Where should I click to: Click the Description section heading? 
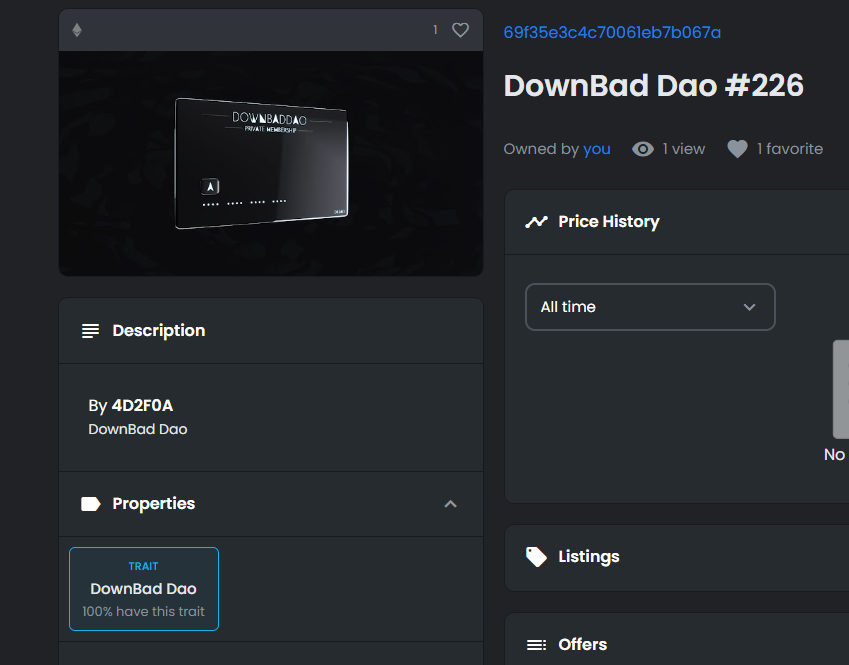pos(159,331)
